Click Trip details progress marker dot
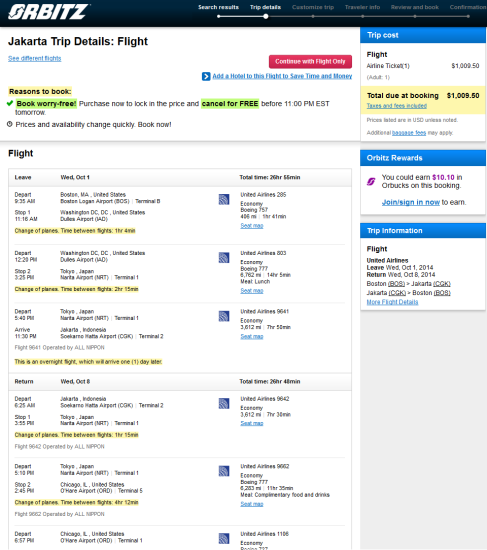The width and height of the screenshot is (487, 550). click(x=266, y=16)
